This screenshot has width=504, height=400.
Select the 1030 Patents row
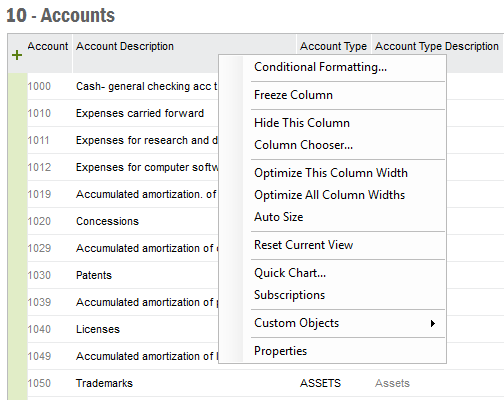[123, 275]
